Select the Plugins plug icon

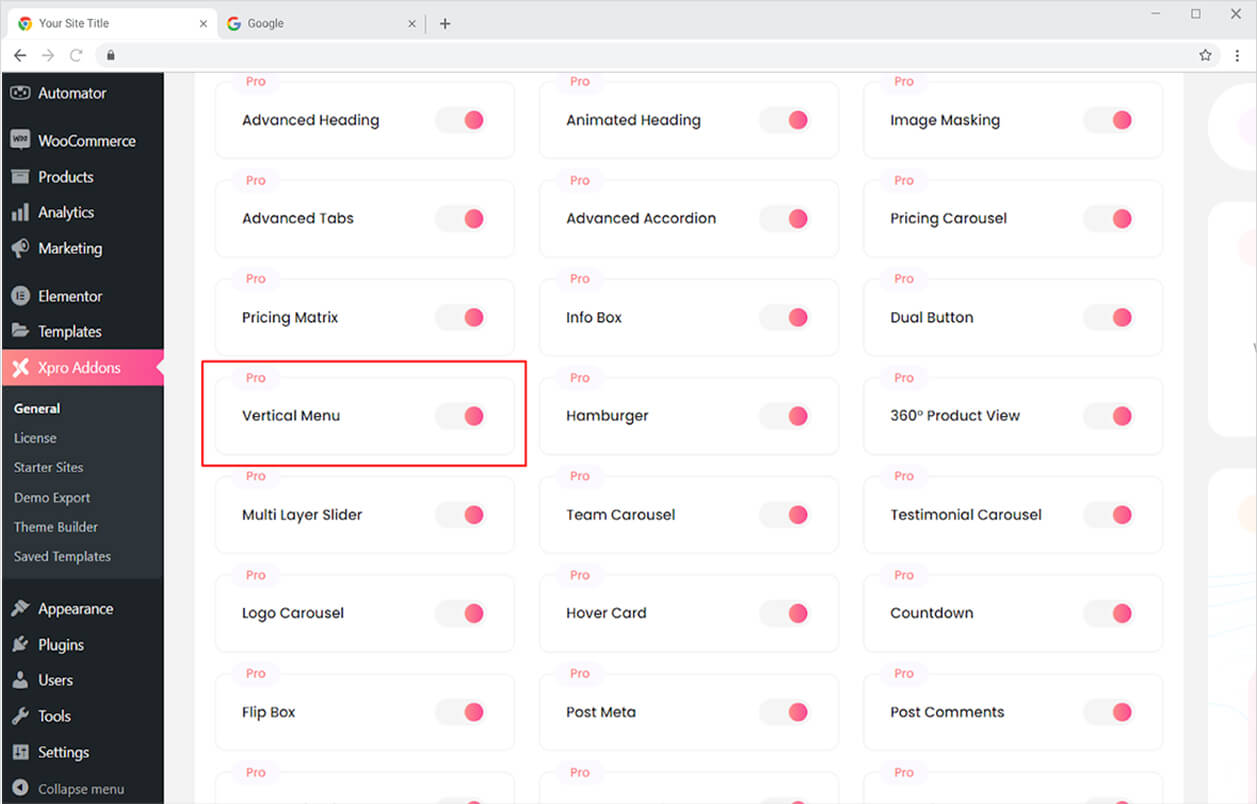tap(20, 644)
